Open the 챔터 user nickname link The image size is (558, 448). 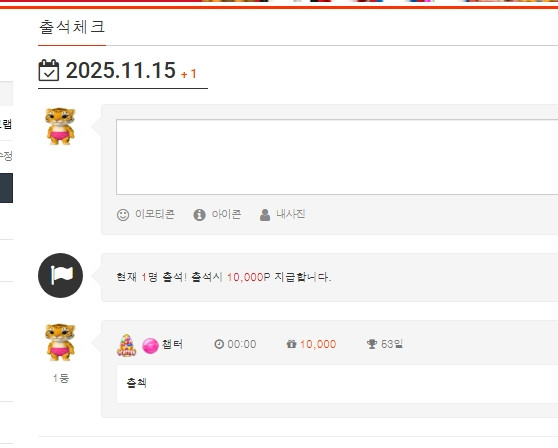(x=172, y=344)
